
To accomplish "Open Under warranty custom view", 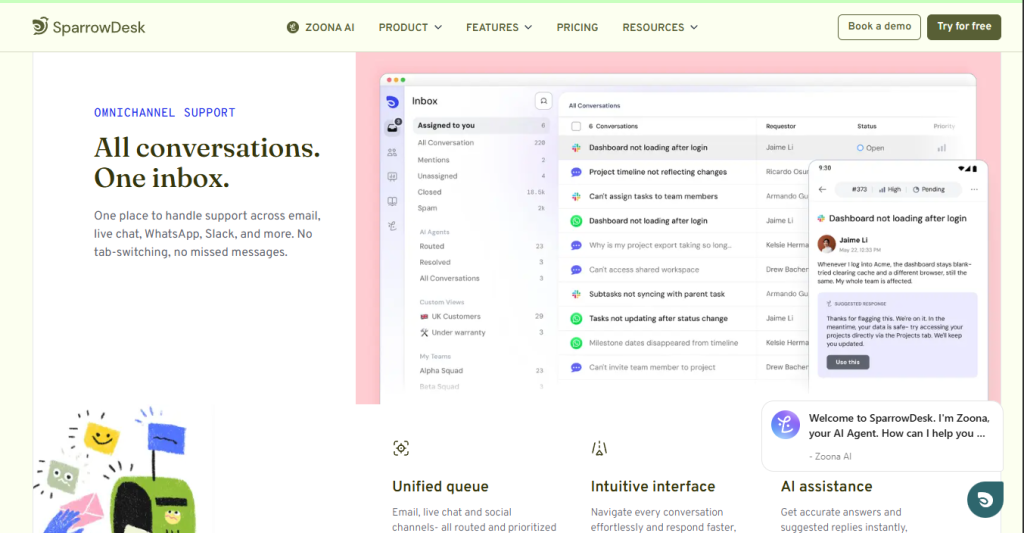I will point(481,332).
